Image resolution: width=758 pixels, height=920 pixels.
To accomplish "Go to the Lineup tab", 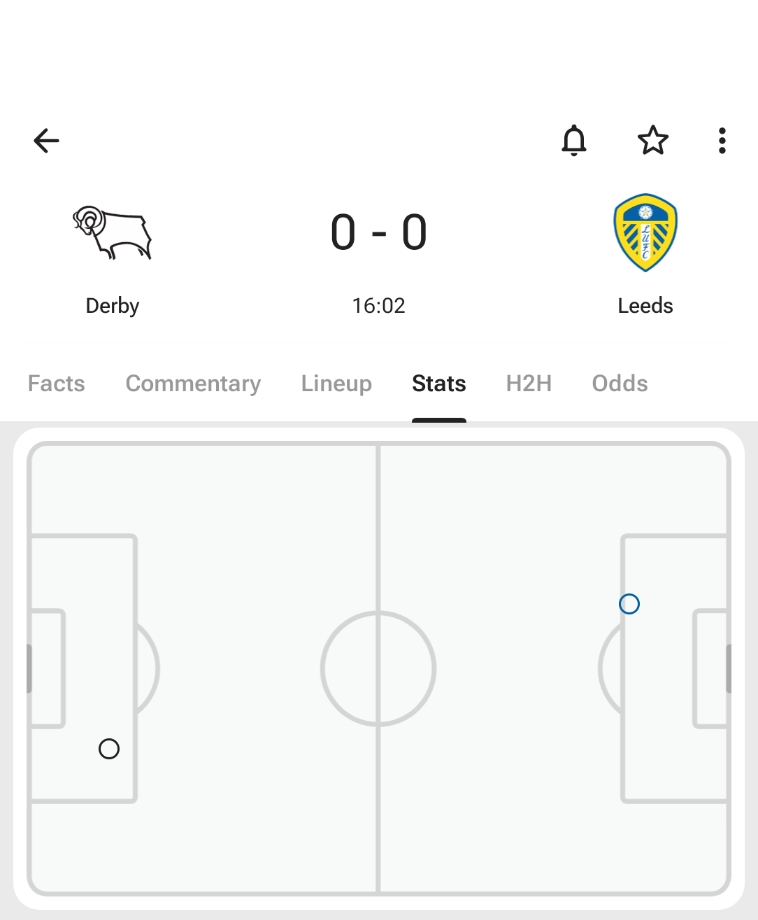I will (336, 384).
